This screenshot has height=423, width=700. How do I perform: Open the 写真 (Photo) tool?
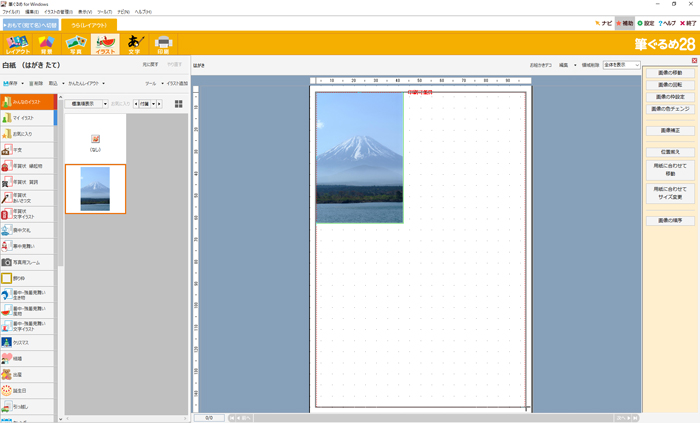click(75, 44)
